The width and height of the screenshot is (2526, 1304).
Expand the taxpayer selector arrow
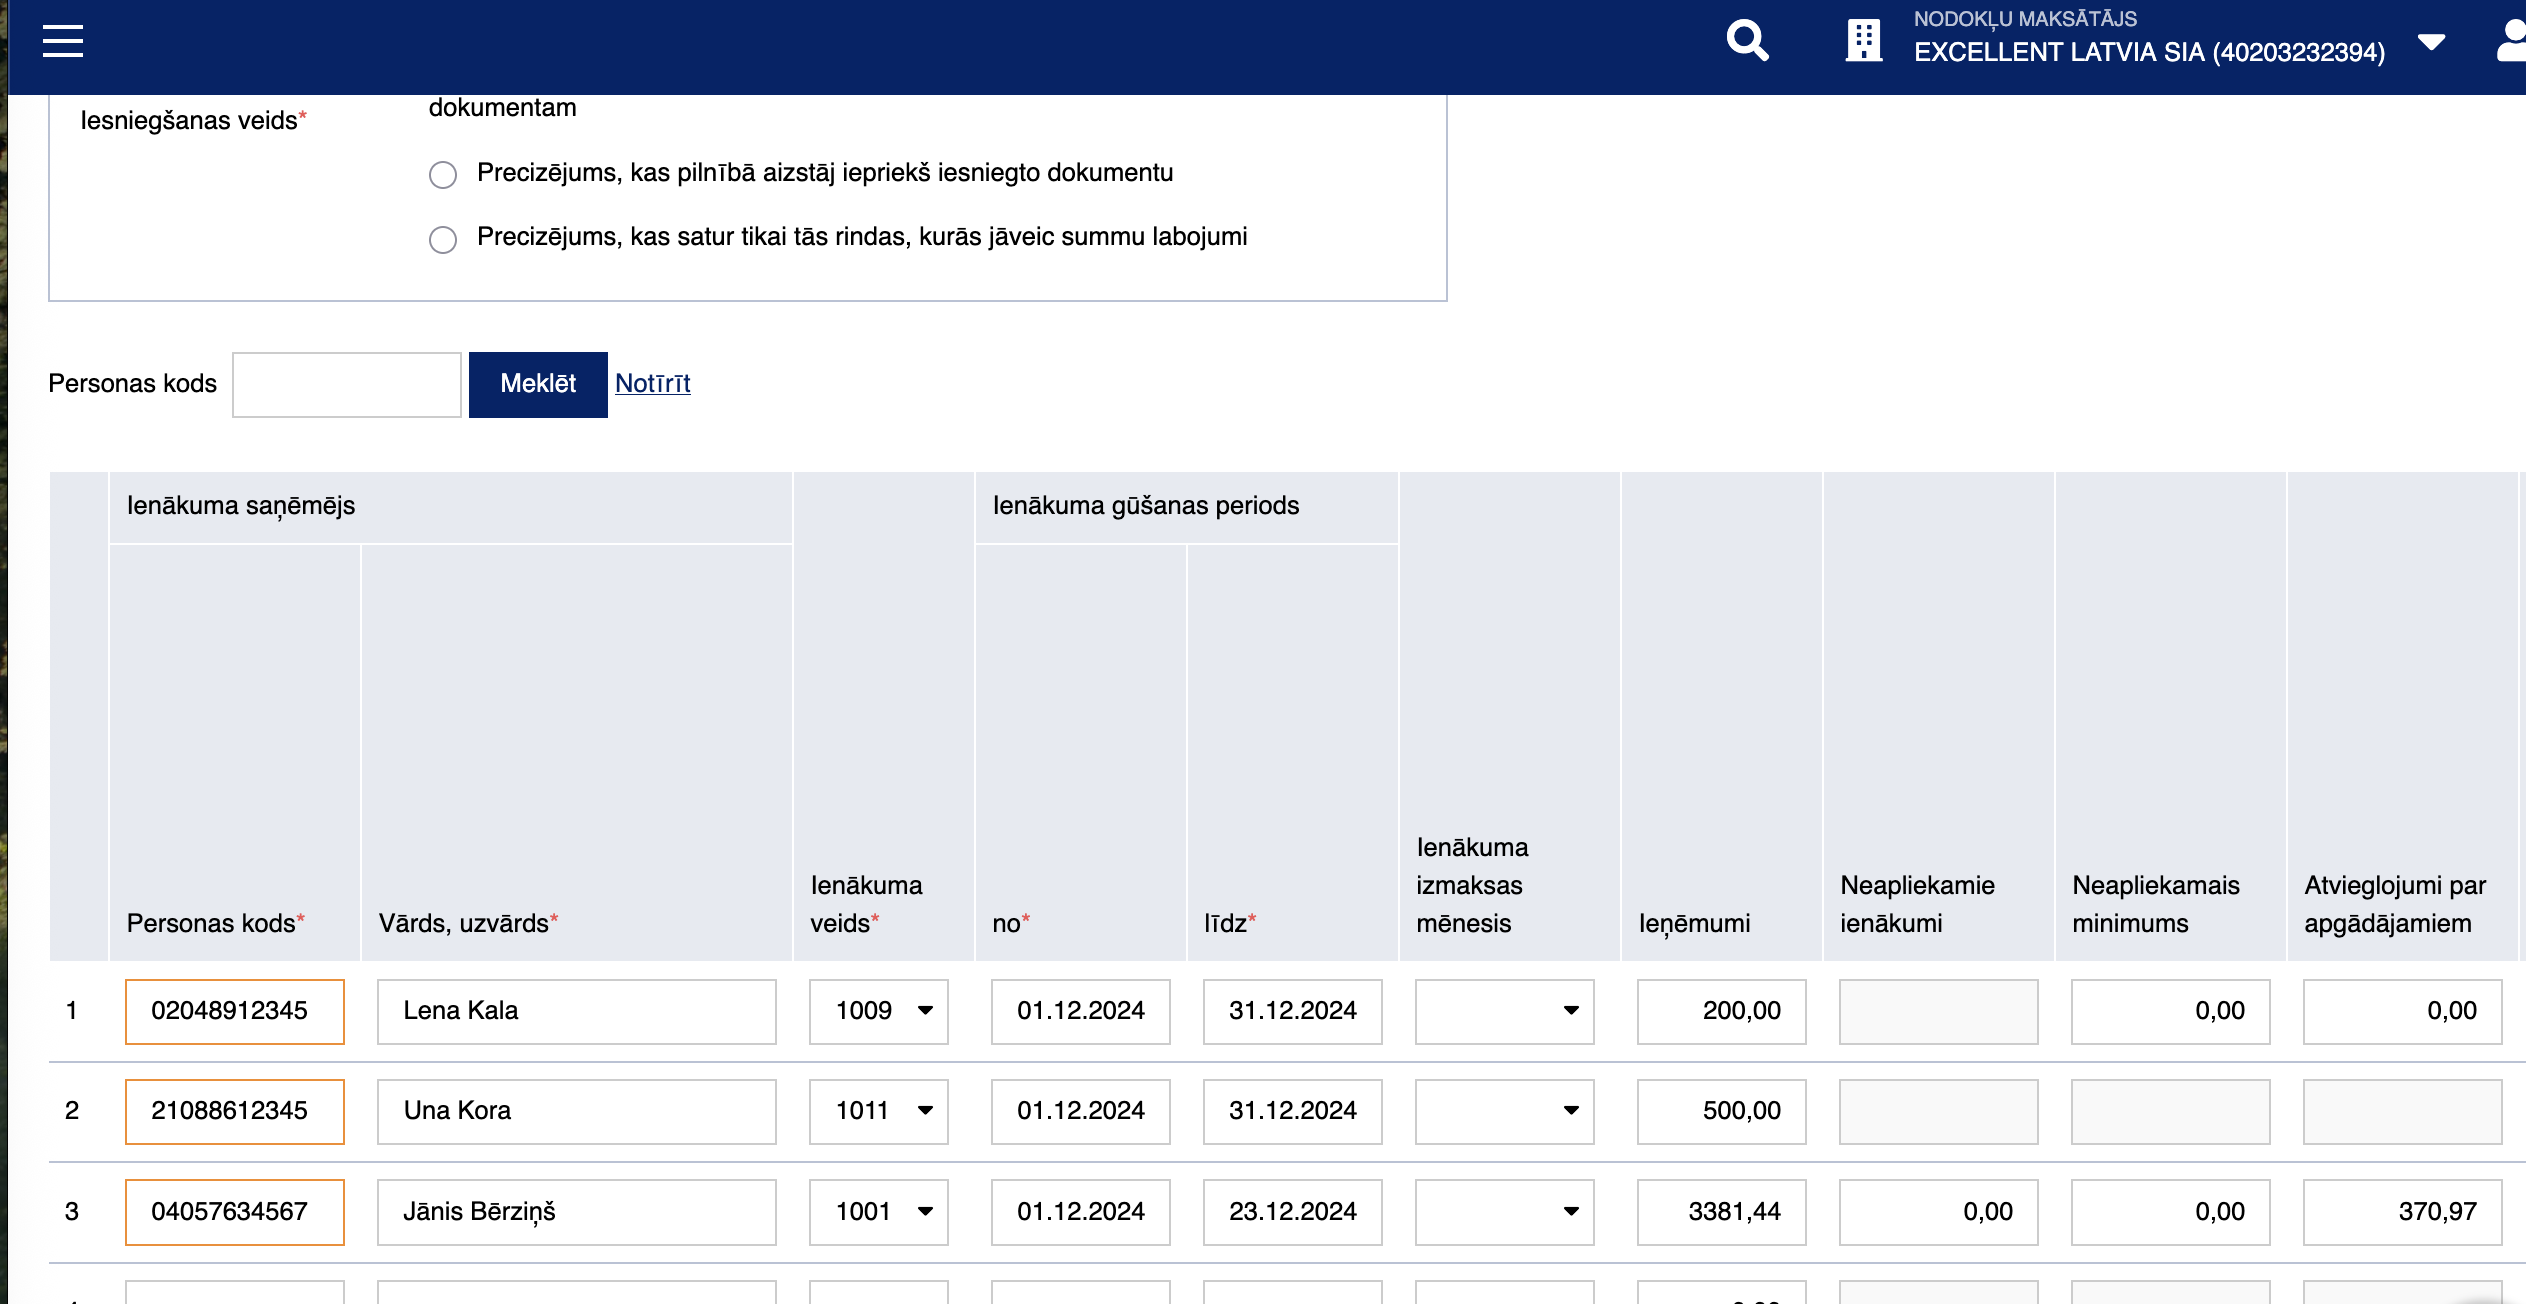(2431, 41)
